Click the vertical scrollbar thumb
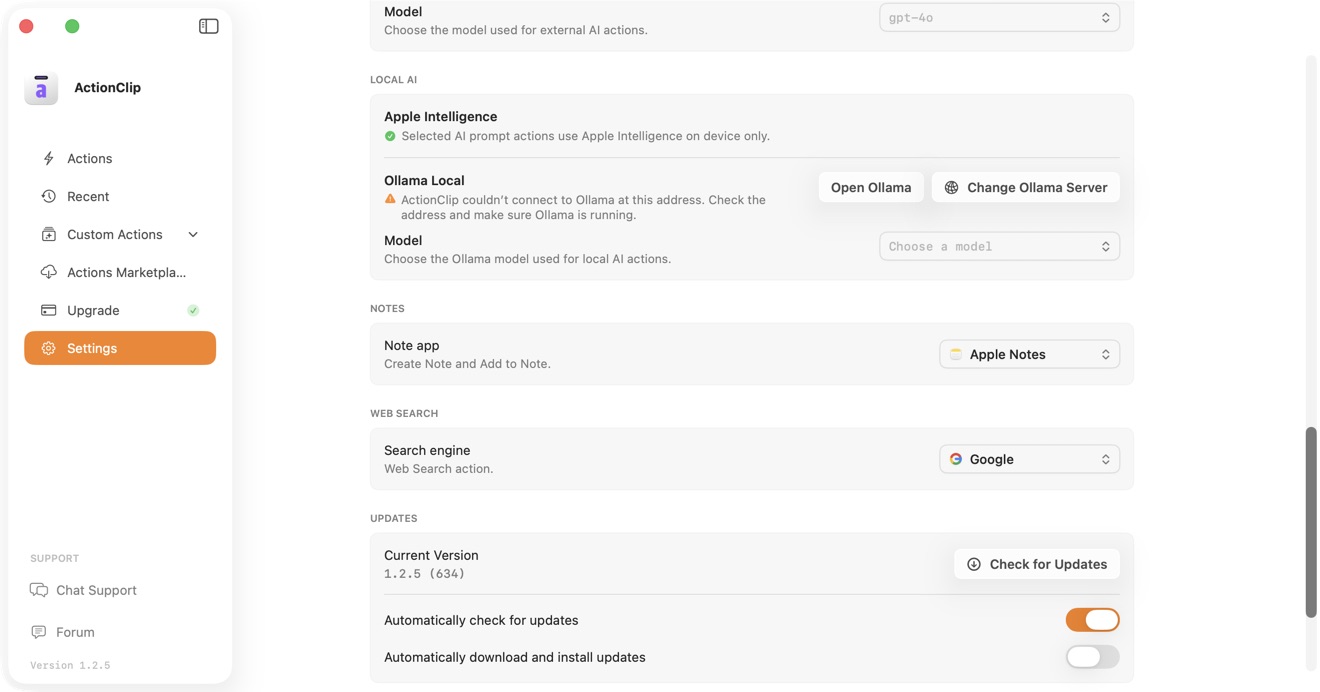The image size is (1320, 692). (1311, 522)
